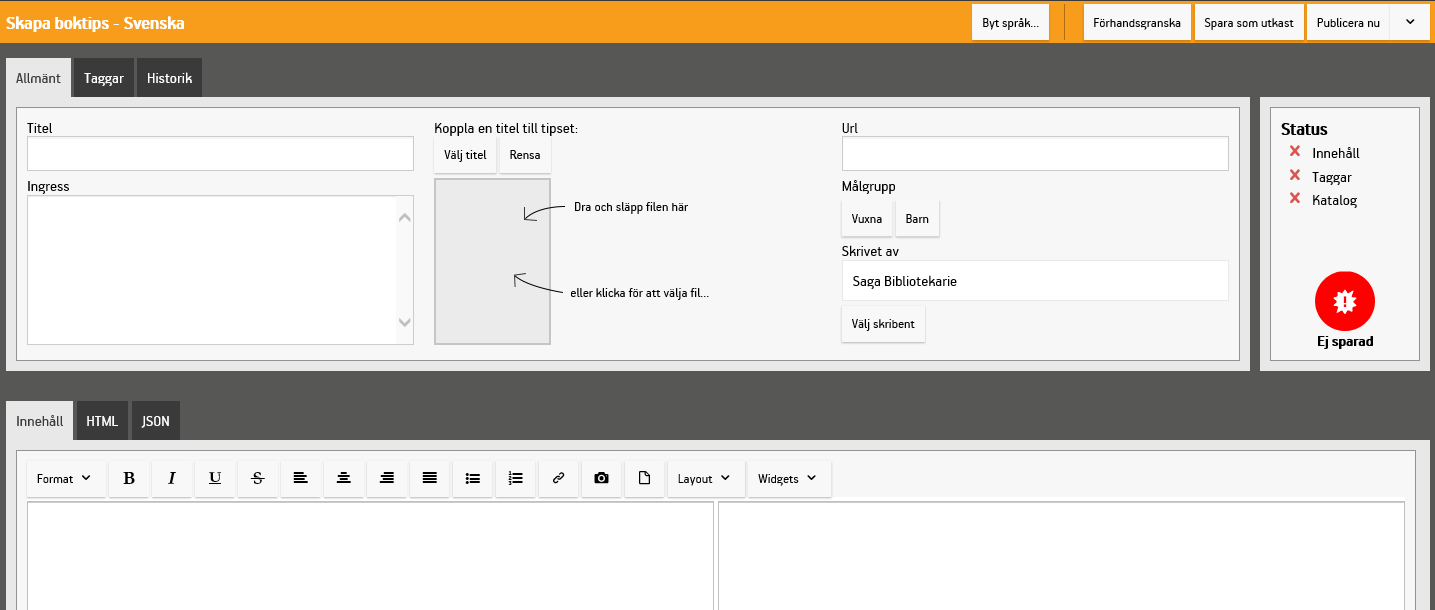Click Välj titel button
Screen dimensions: 1435x610
point(465,155)
